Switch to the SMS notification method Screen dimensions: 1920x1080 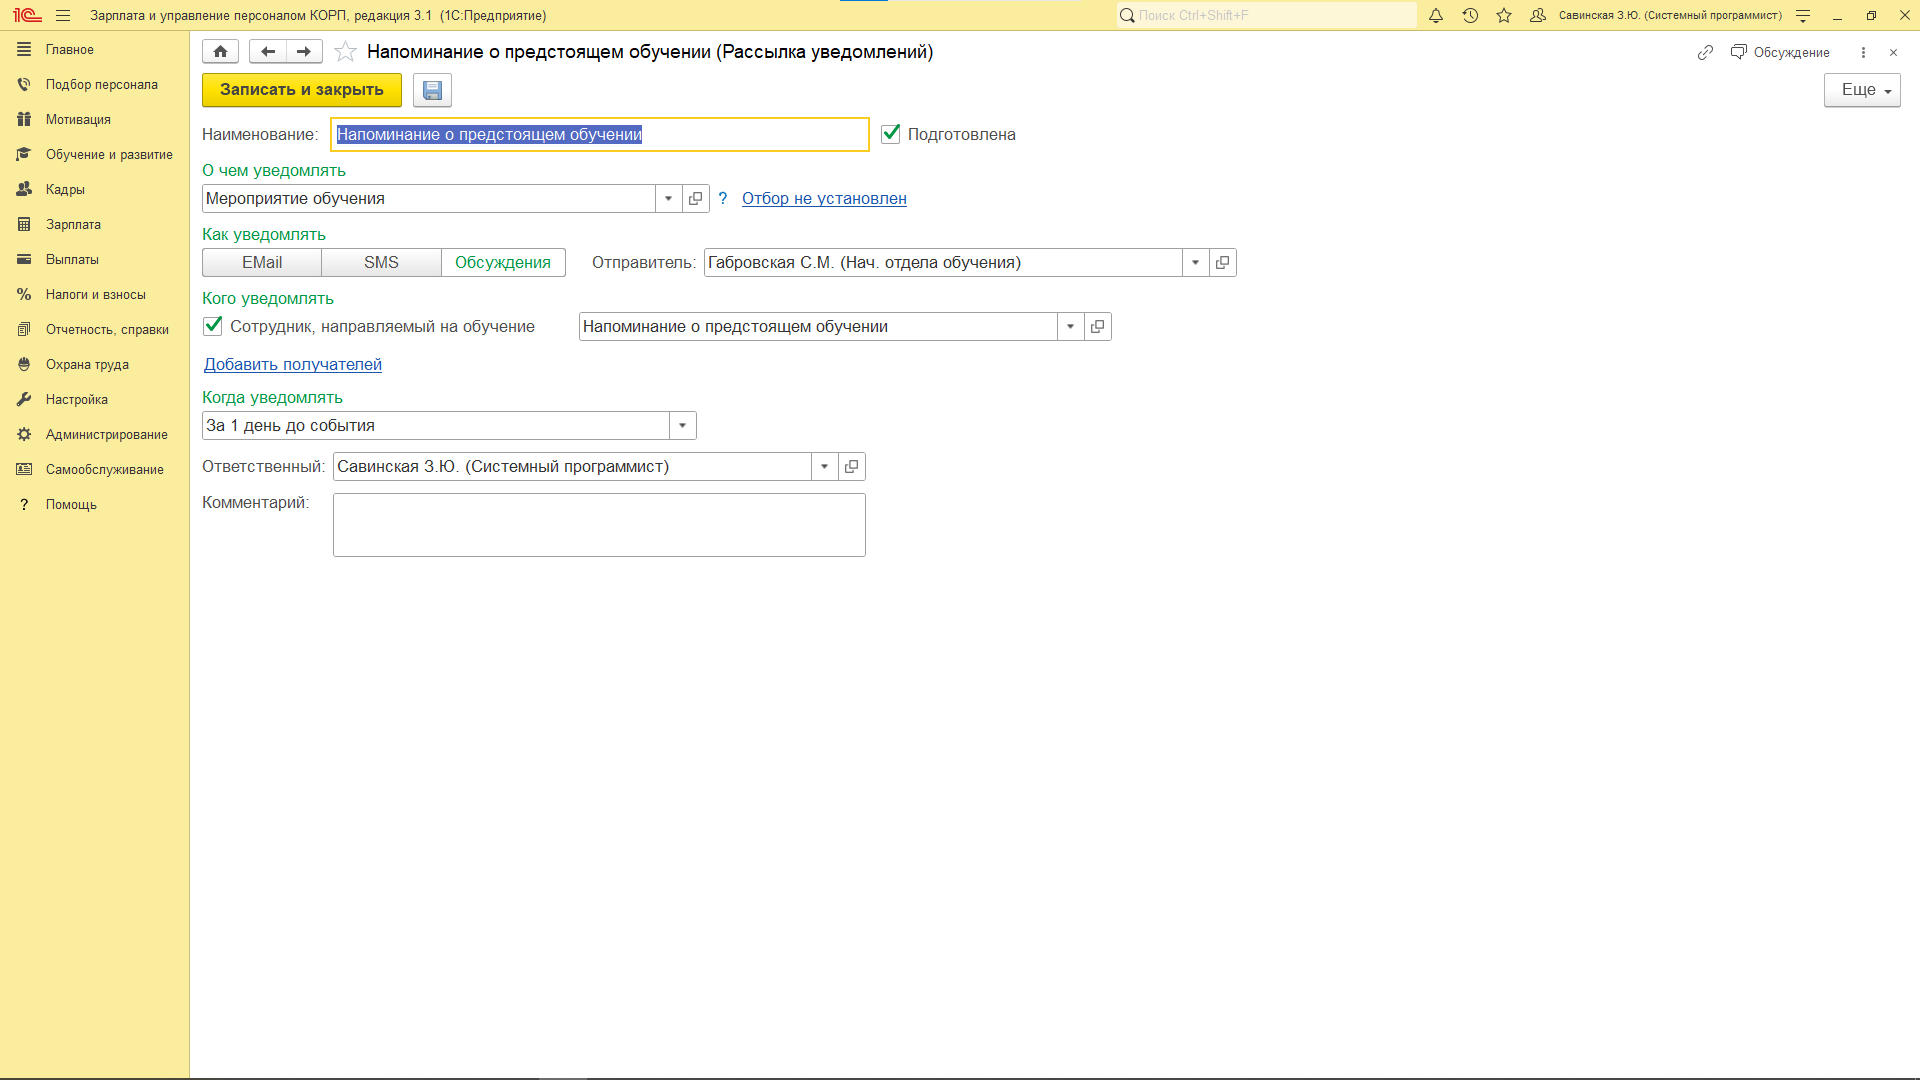(381, 262)
